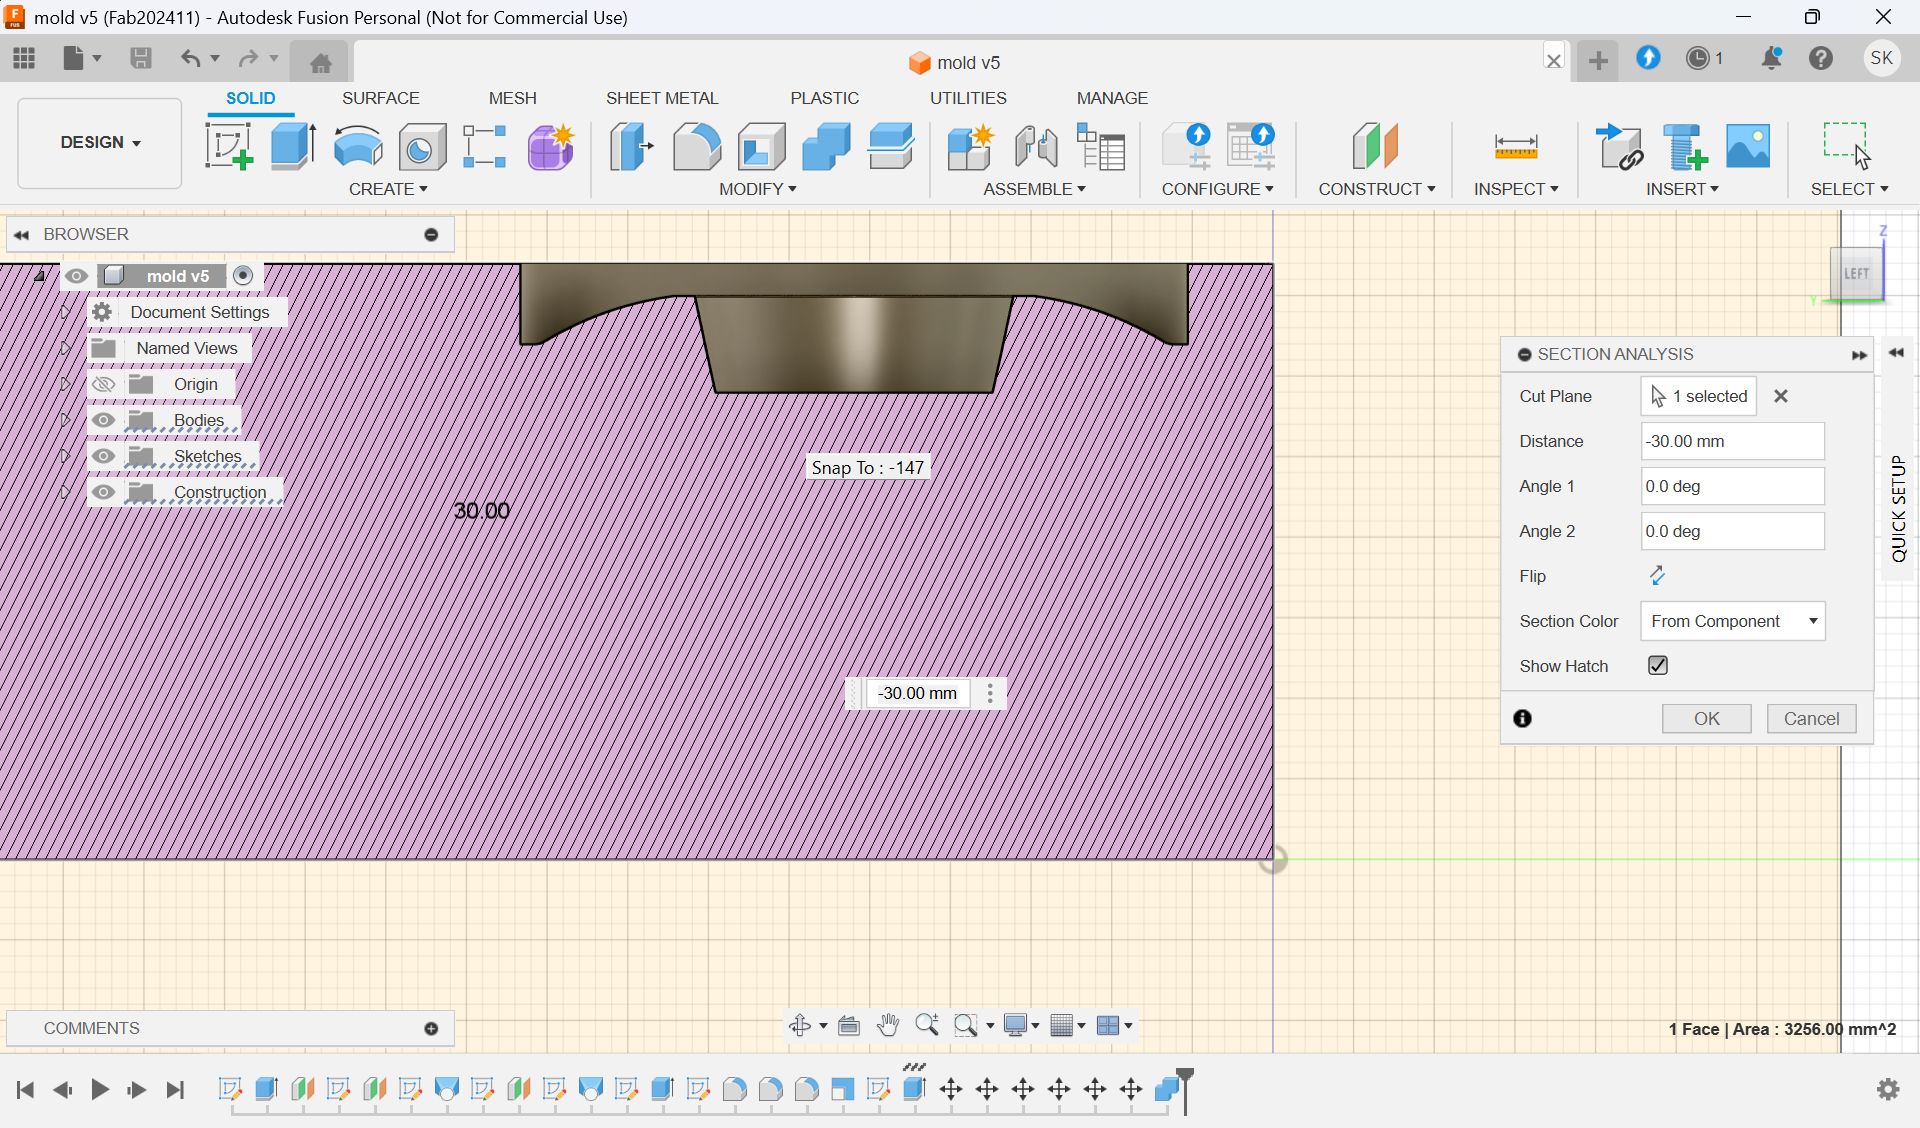Switch to the MESH tab
Screen dimensions: 1920x1128
512,98
